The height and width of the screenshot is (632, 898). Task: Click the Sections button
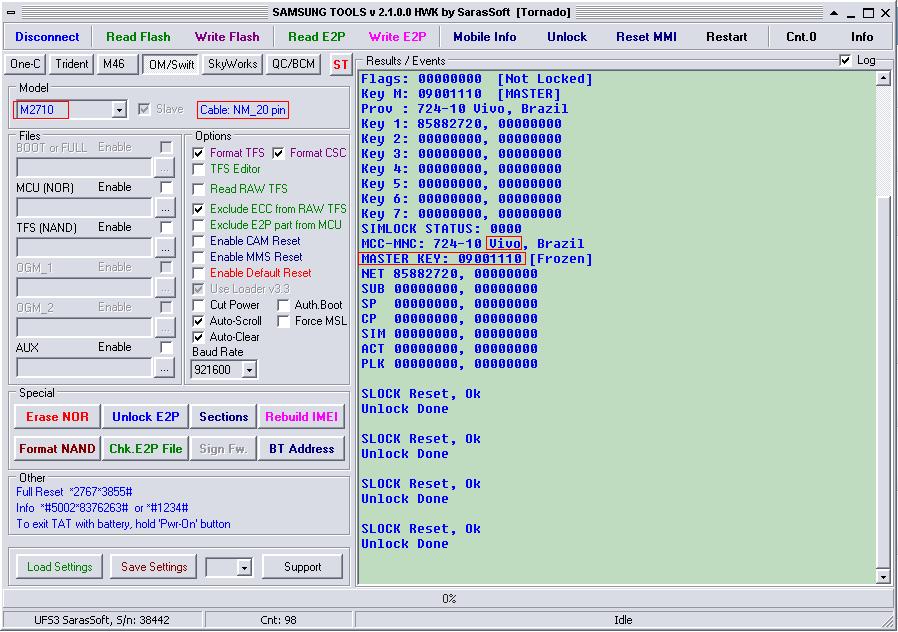(x=223, y=417)
